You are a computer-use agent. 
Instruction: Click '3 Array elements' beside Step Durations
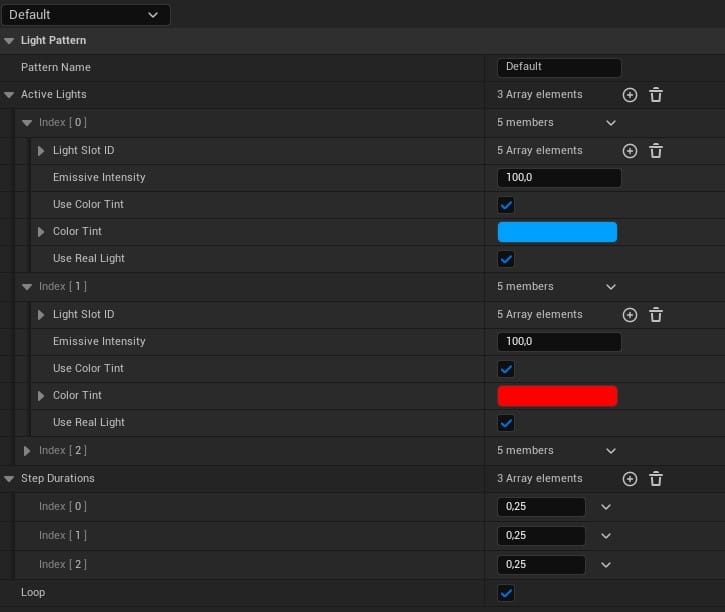540,478
